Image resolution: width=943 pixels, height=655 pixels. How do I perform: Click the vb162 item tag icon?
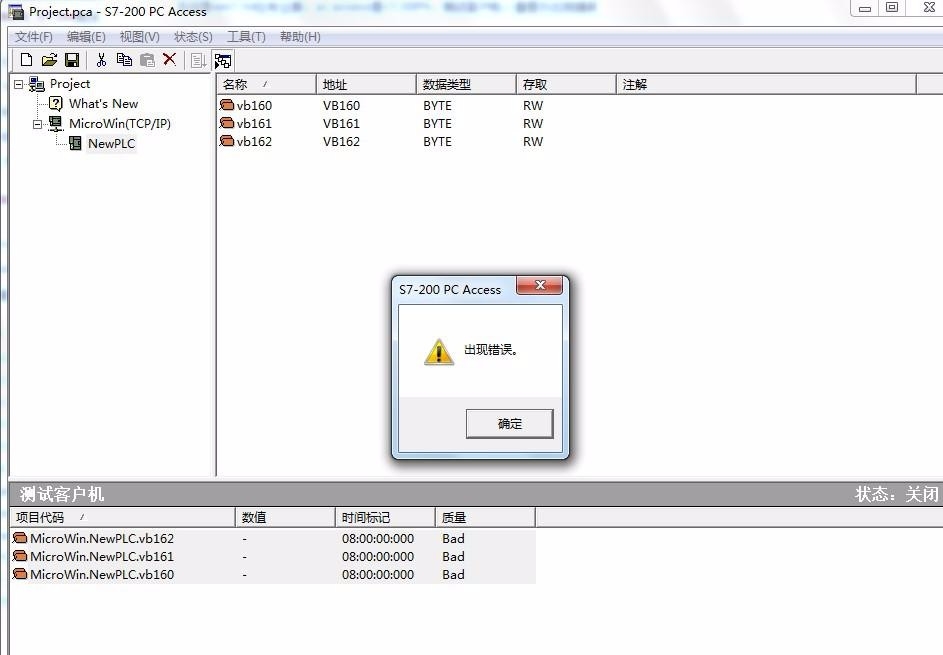click(x=227, y=141)
